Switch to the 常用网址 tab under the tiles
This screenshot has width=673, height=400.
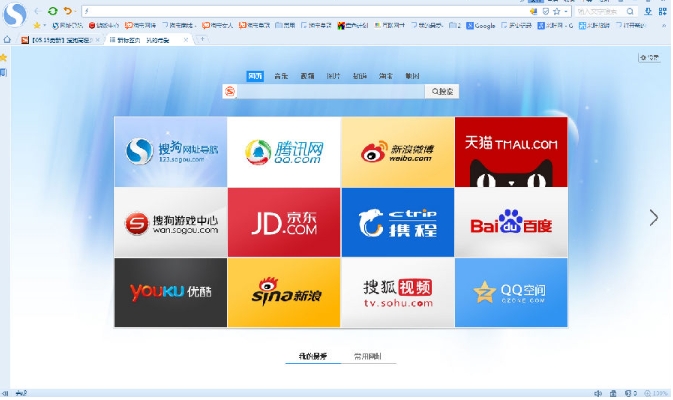tap(368, 356)
